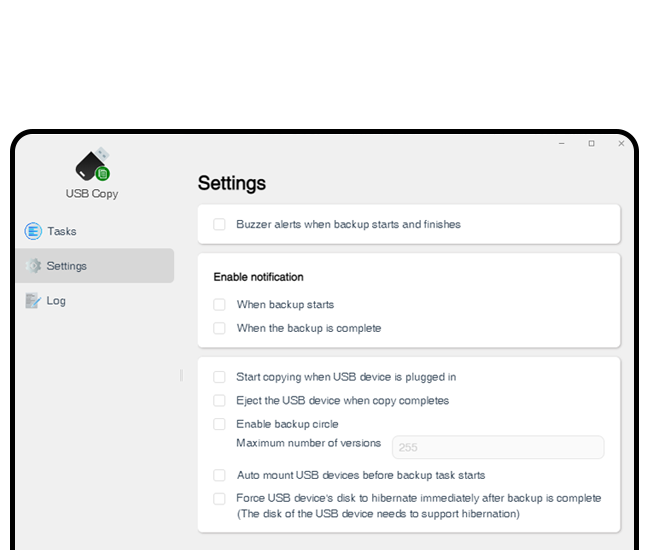Turn on the 'Enable backup circle' option
This screenshot has width=648, height=550.
coord(219,424)
